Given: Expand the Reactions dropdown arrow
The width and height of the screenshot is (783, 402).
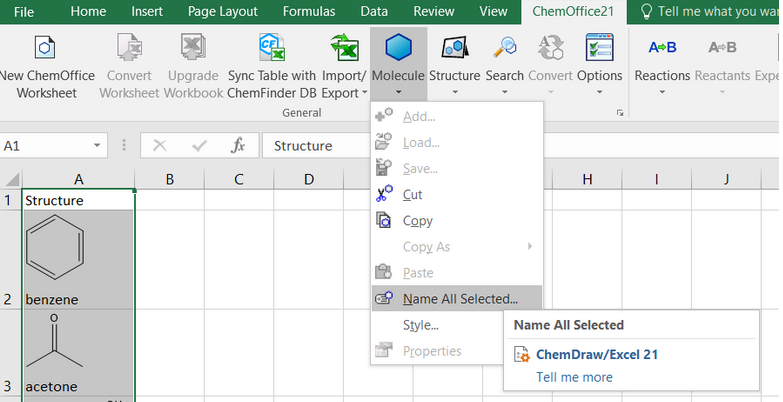Looking at the screenshot, I should (x=662, y=92).
